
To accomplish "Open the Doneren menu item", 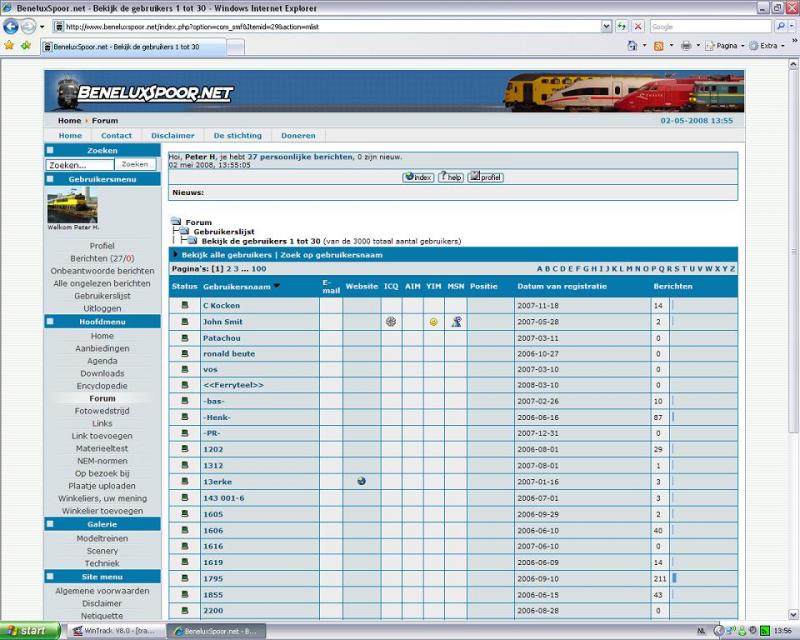I will pos(298,136).
